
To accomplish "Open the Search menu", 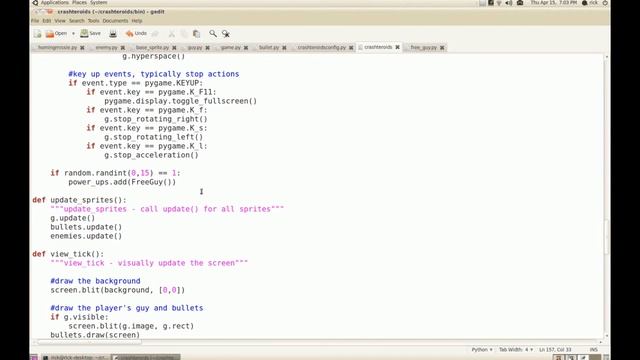I will point(77,21).
